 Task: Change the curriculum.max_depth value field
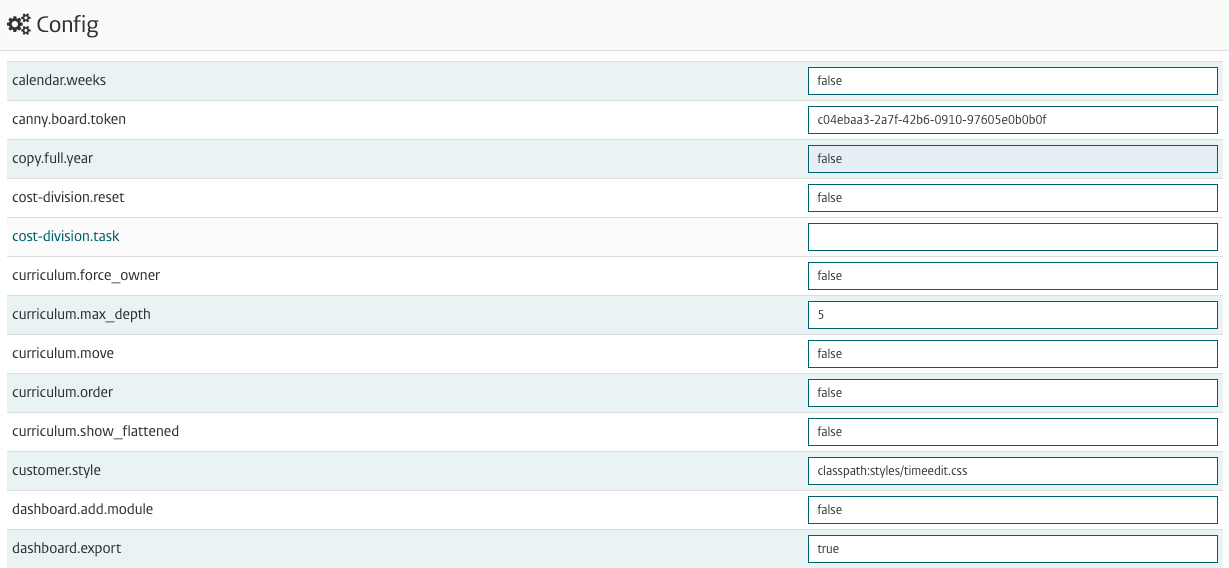point(1012,315)
